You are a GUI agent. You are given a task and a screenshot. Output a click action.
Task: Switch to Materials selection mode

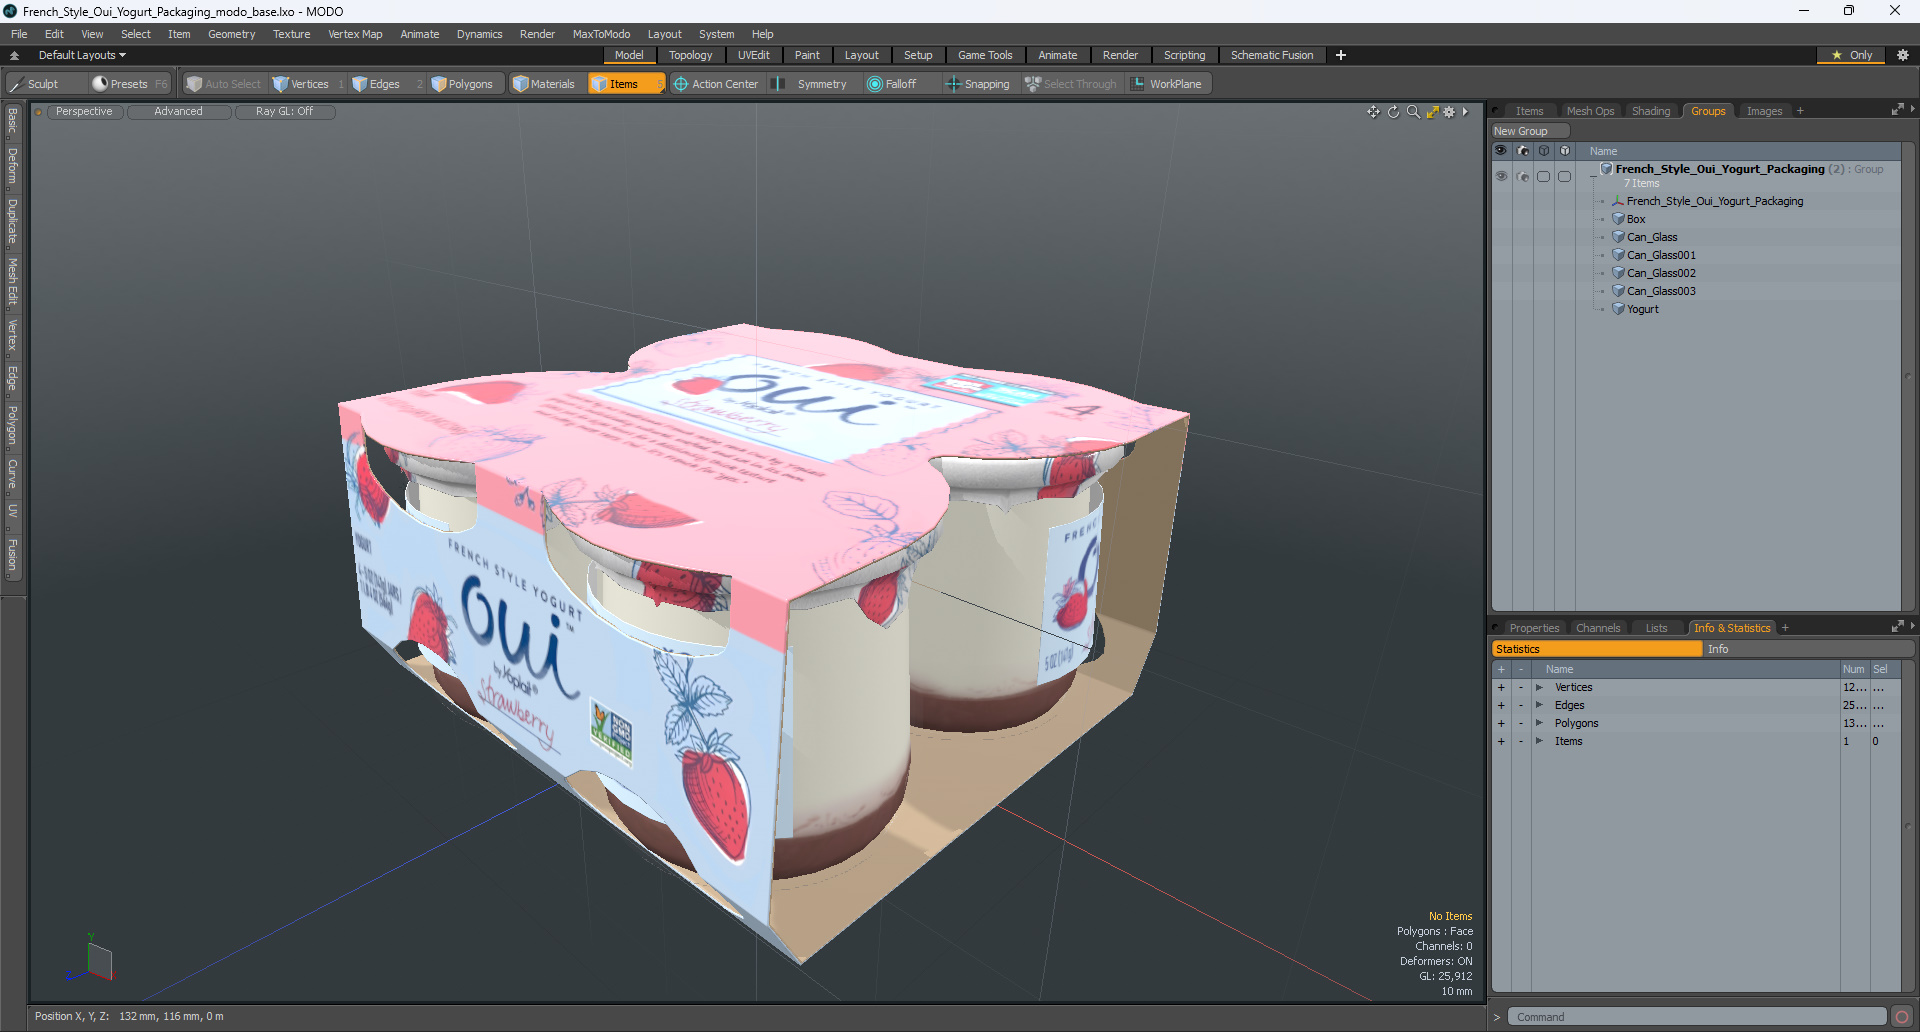544,84
